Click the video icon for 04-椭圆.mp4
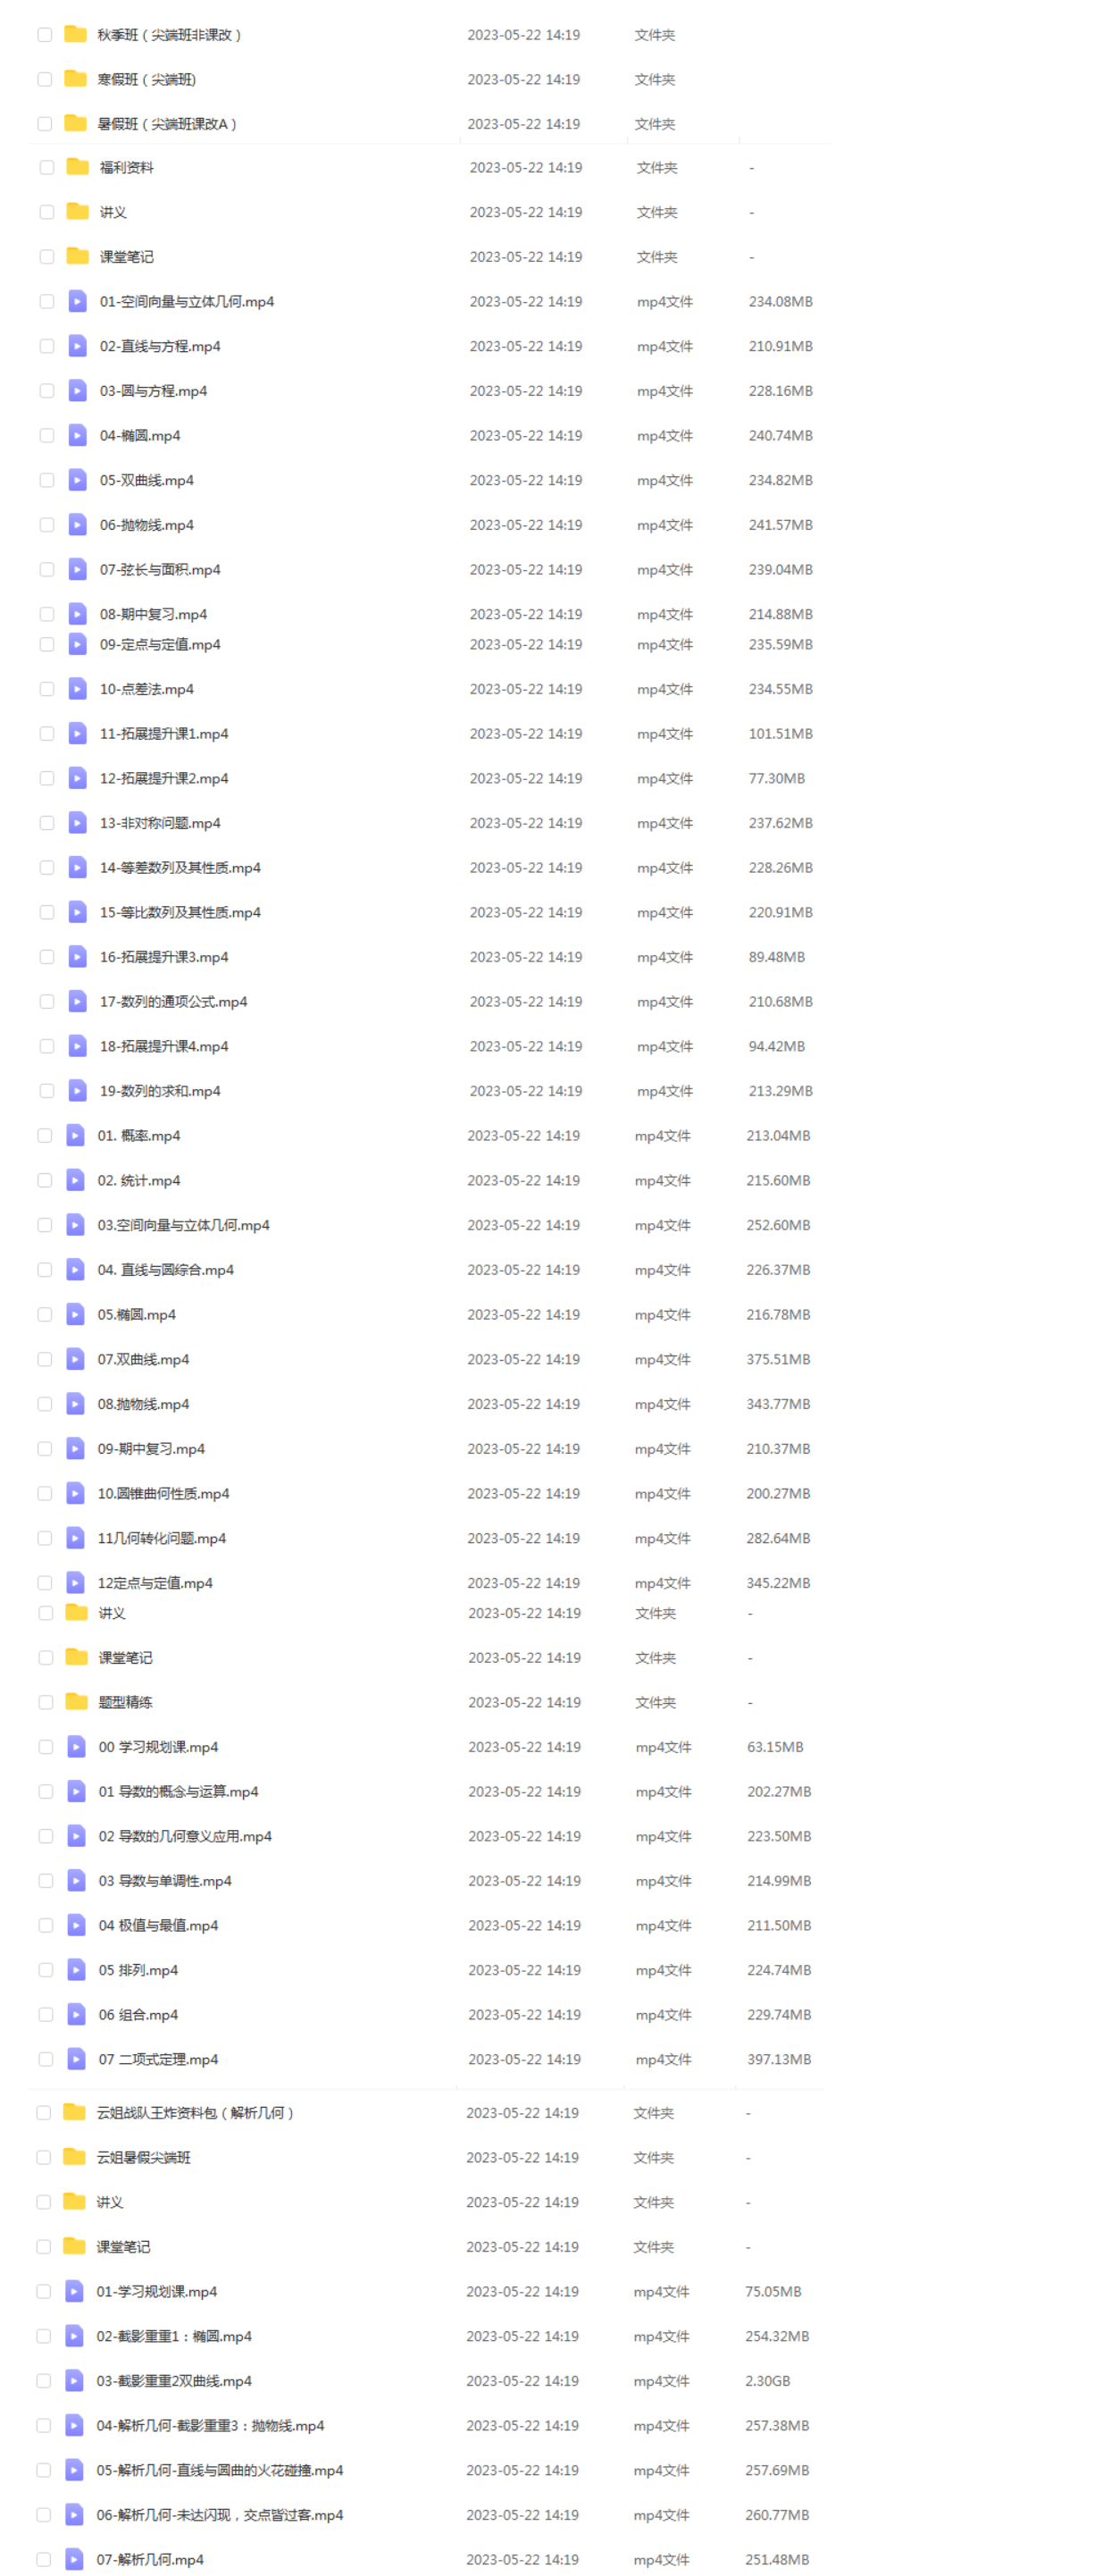 78,435
